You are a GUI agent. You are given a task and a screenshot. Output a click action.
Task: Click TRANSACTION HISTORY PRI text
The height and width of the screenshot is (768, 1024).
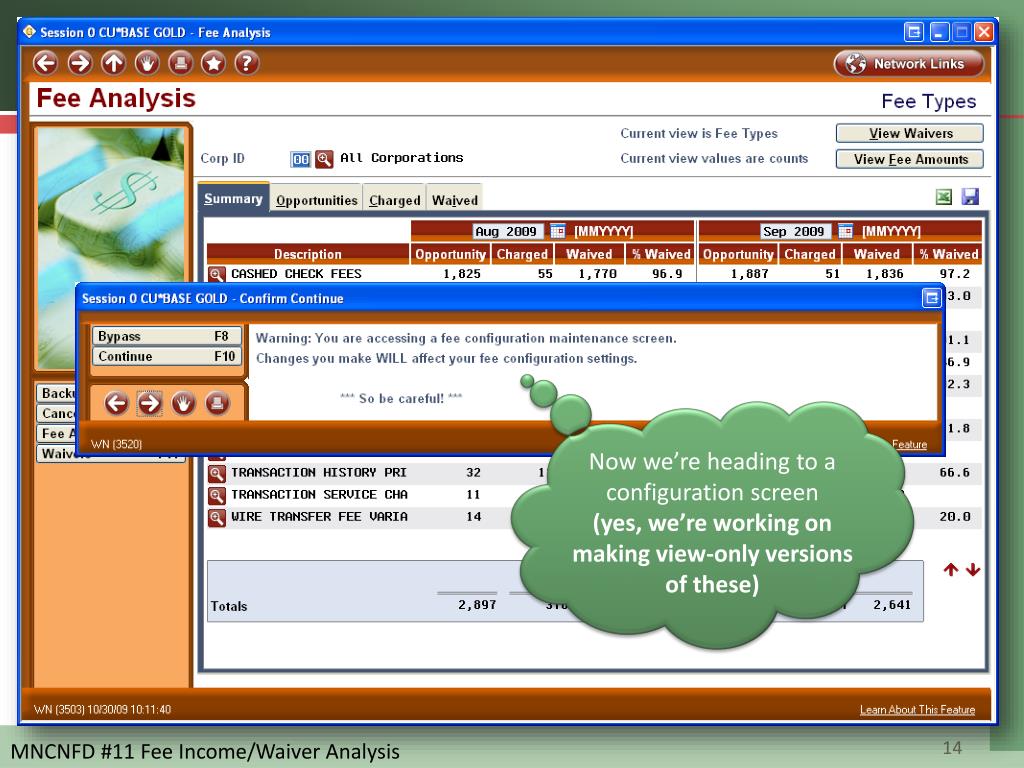[x=319, y=473]
